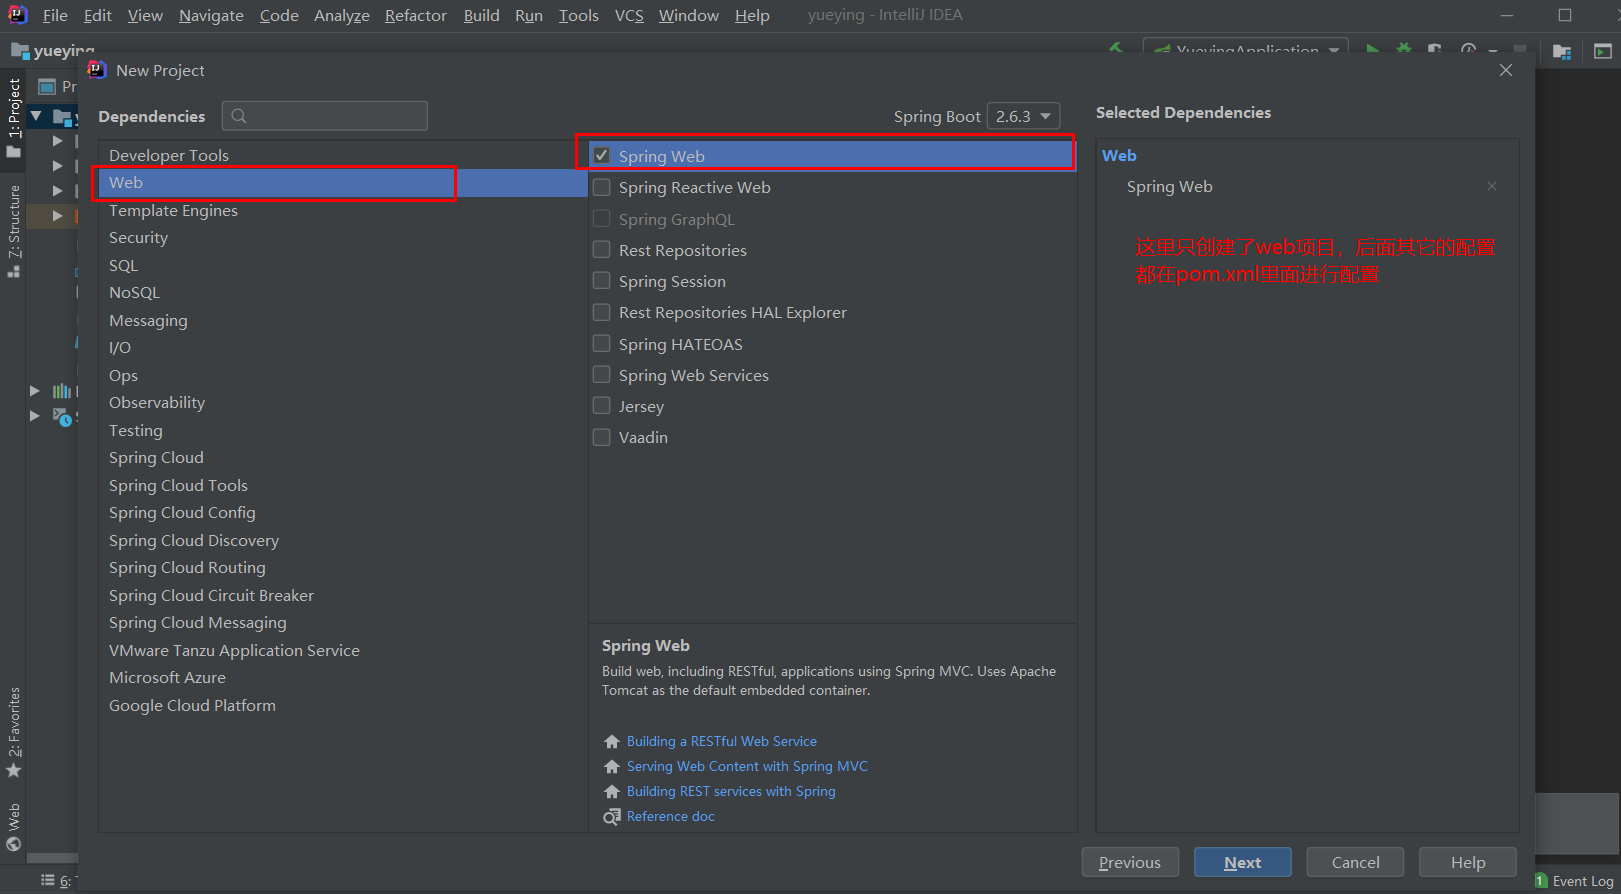Open Building REST services with Spring link

click(731, 791)
